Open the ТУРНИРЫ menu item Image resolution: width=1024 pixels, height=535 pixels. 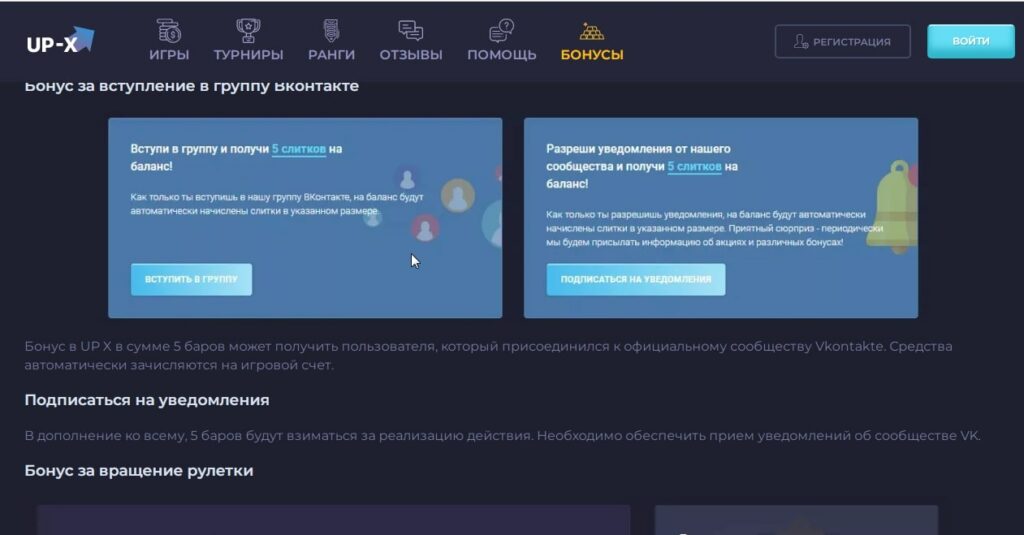click(x=248, y=55)
